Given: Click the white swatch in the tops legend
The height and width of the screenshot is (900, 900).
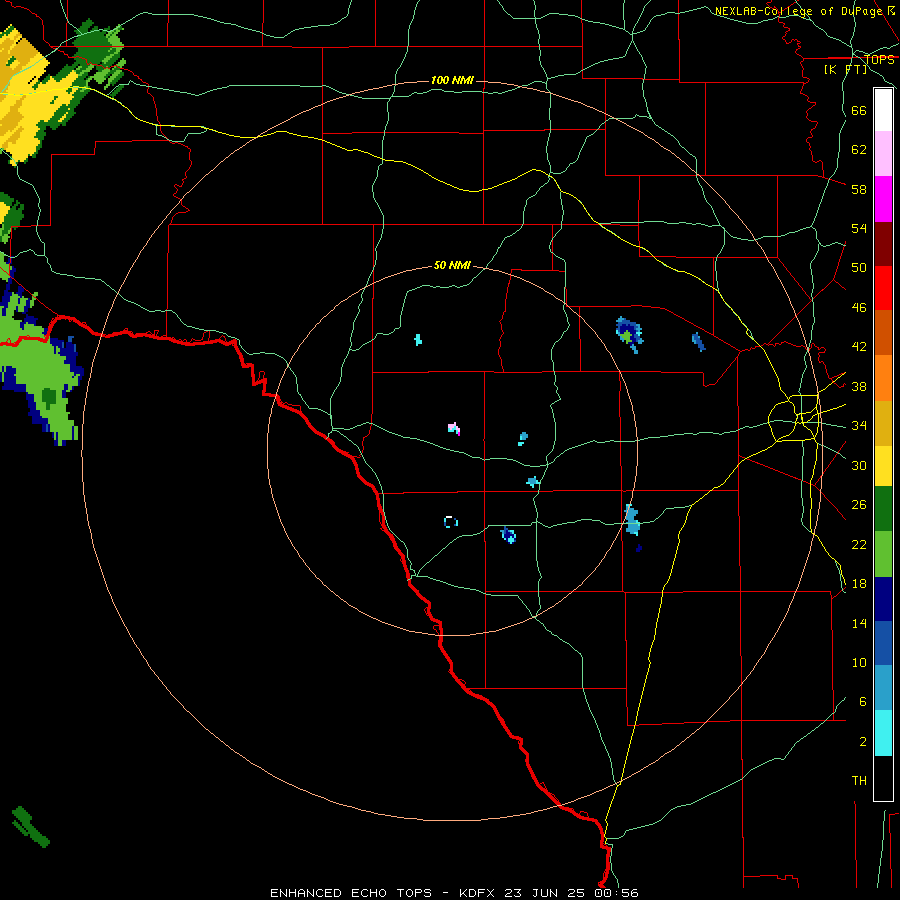Looking at the screenshot, I should pos(883,110).
